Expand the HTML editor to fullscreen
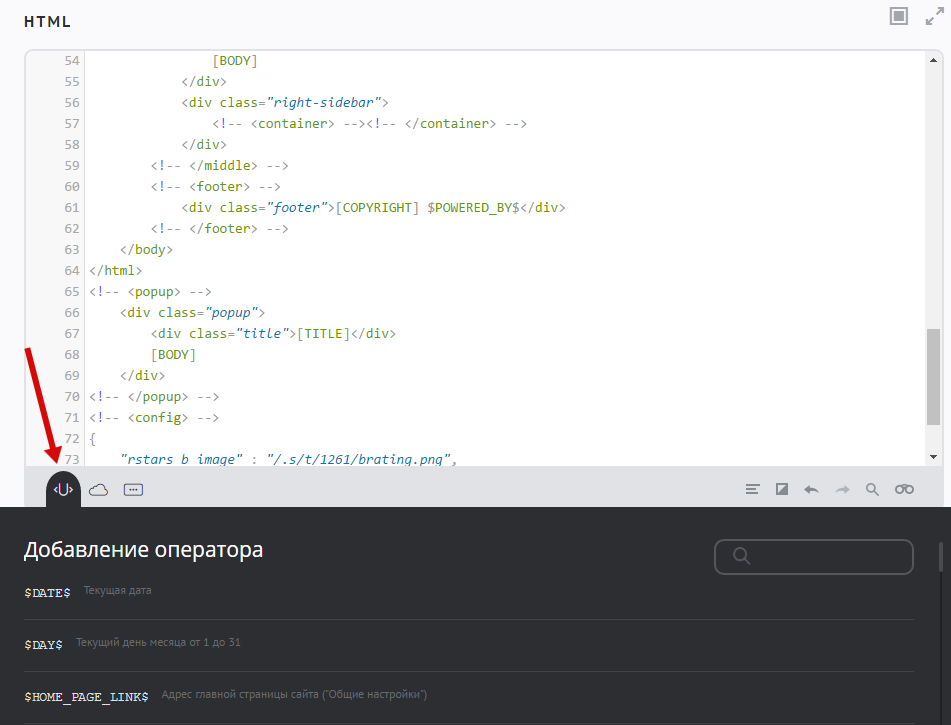 pos(934,16)
